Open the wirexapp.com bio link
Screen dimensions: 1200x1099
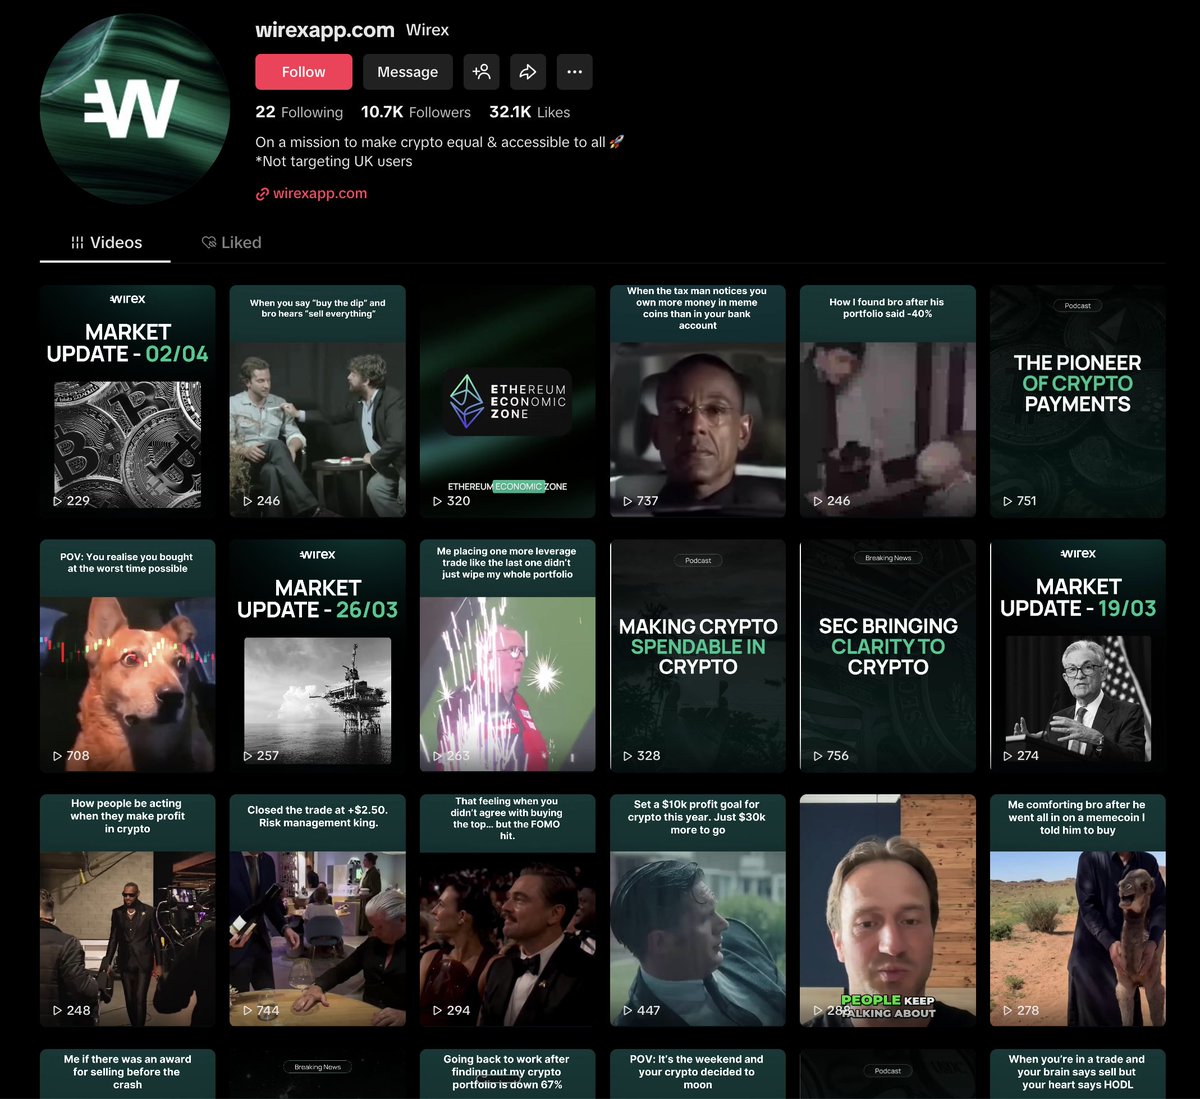320,193
